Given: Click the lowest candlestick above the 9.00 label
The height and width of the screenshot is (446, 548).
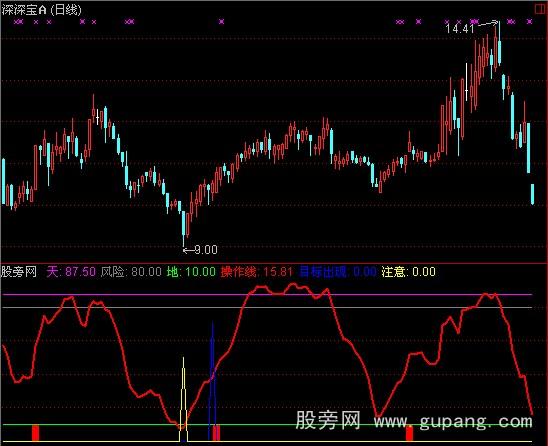Looking at the screenshot, I should click(x=183, y=228).
